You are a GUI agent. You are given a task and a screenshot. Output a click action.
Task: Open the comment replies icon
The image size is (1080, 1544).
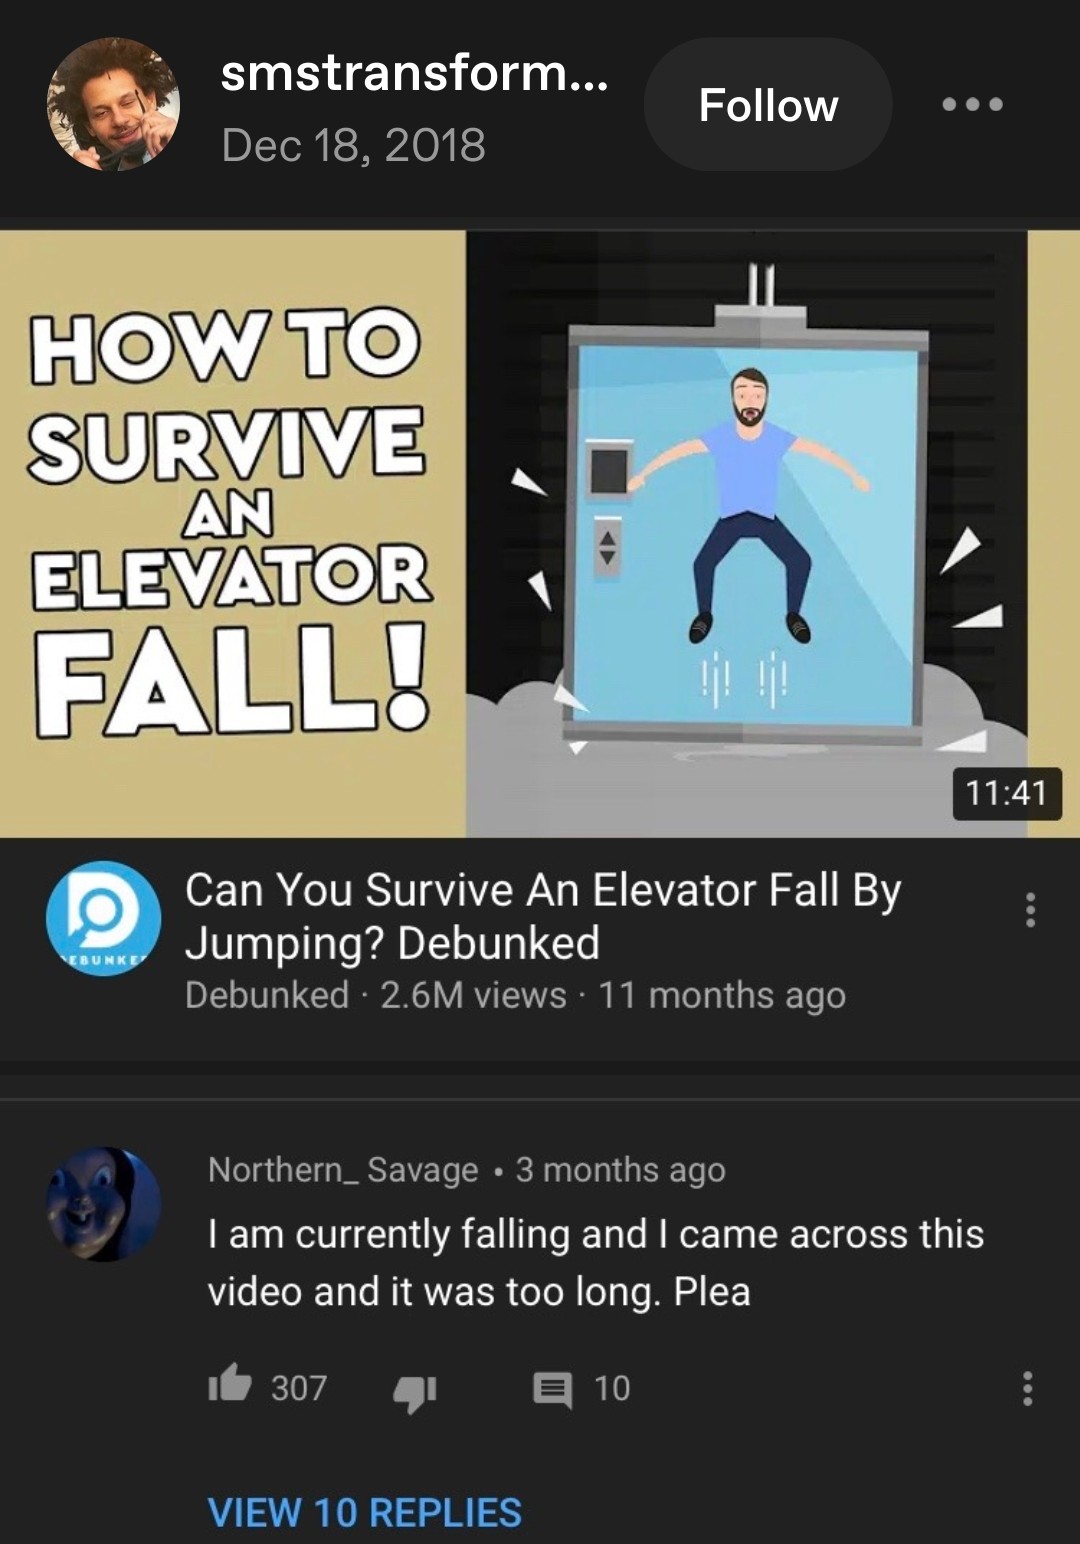tap(552, 1389)
